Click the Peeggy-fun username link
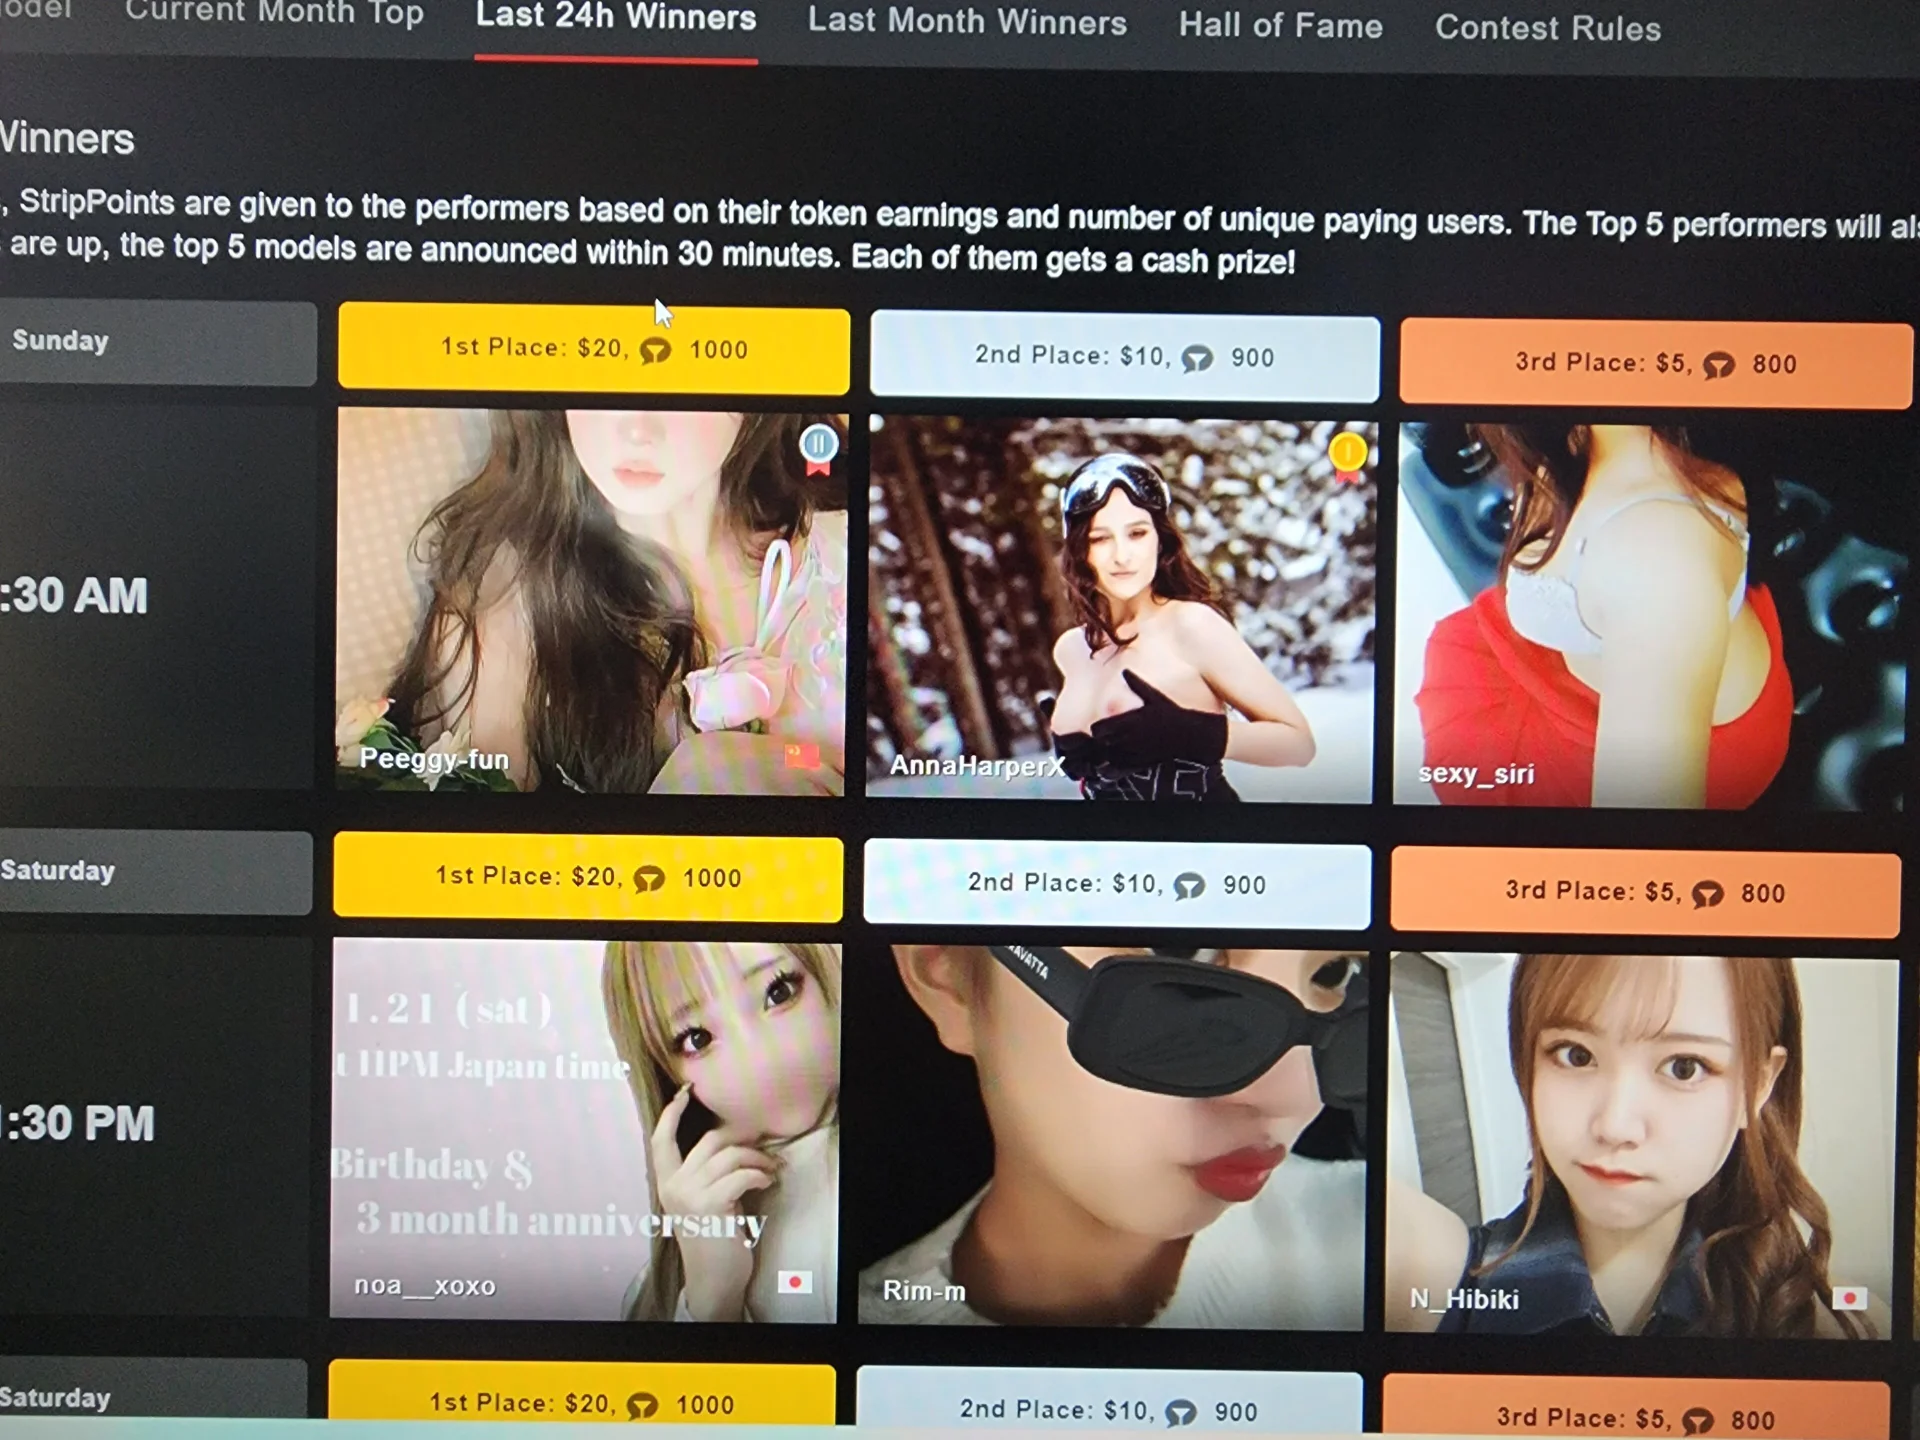The height and width of the screenshot is (1440, 1920). pos(434,759)
